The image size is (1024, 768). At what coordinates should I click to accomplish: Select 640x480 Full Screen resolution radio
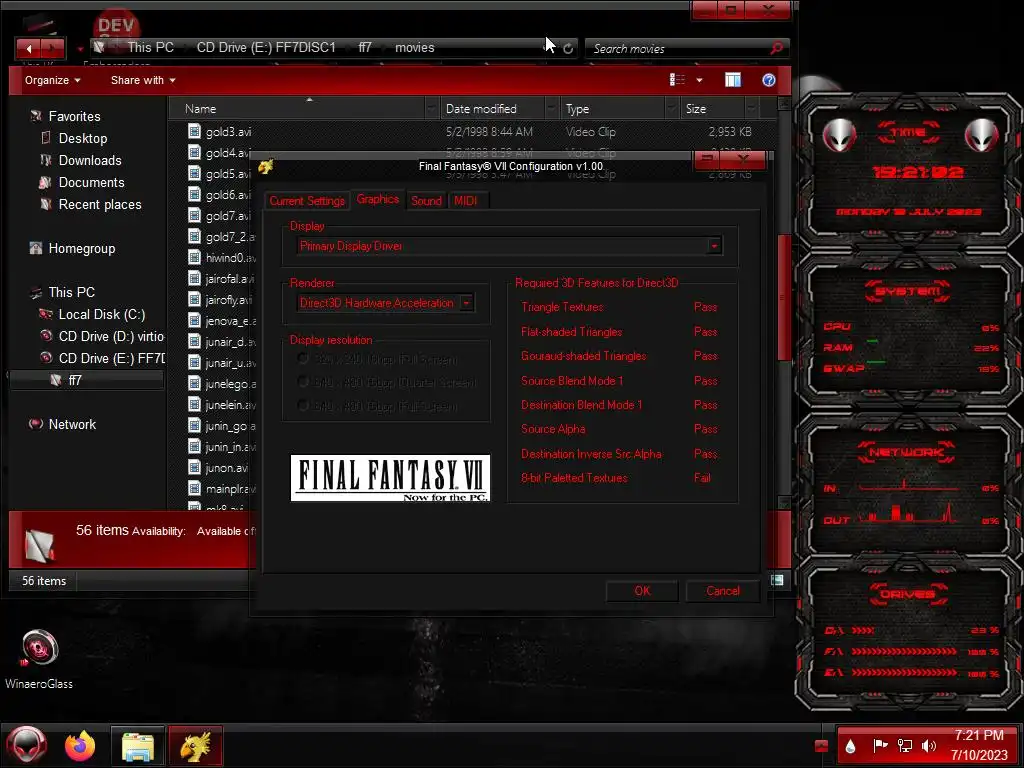coord(302,406)
